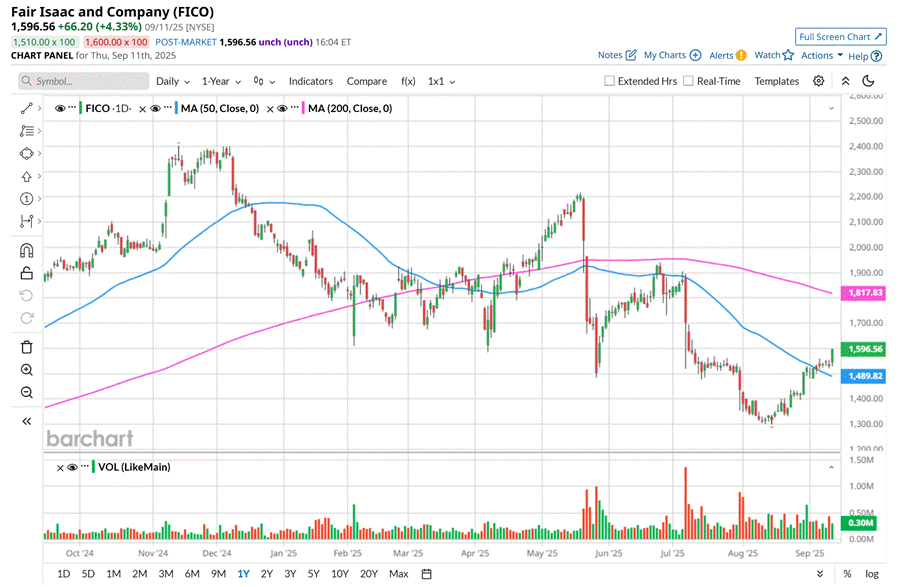
Task: Select the Max time range
Action: [399, 574]
